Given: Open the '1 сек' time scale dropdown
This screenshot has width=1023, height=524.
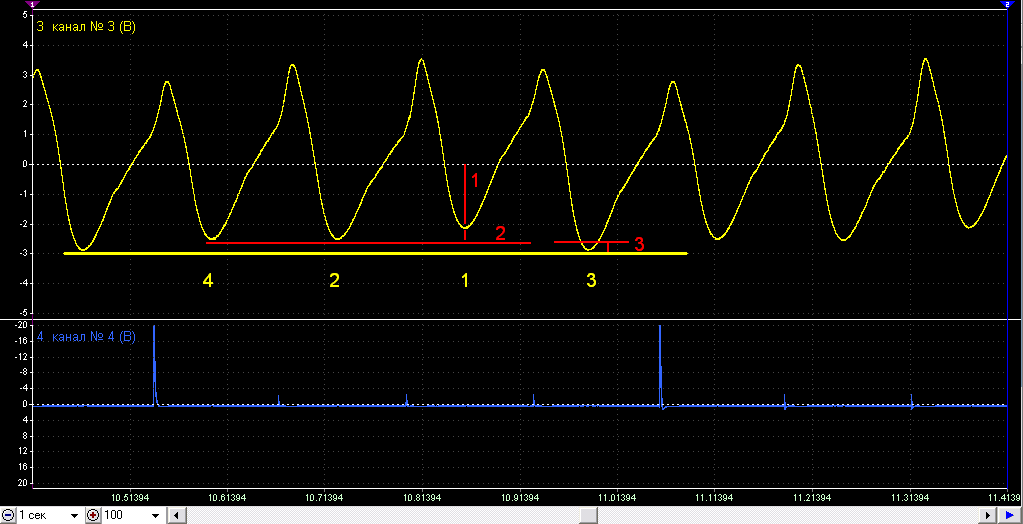Looking at the screenshot, I should click(74, 516).
